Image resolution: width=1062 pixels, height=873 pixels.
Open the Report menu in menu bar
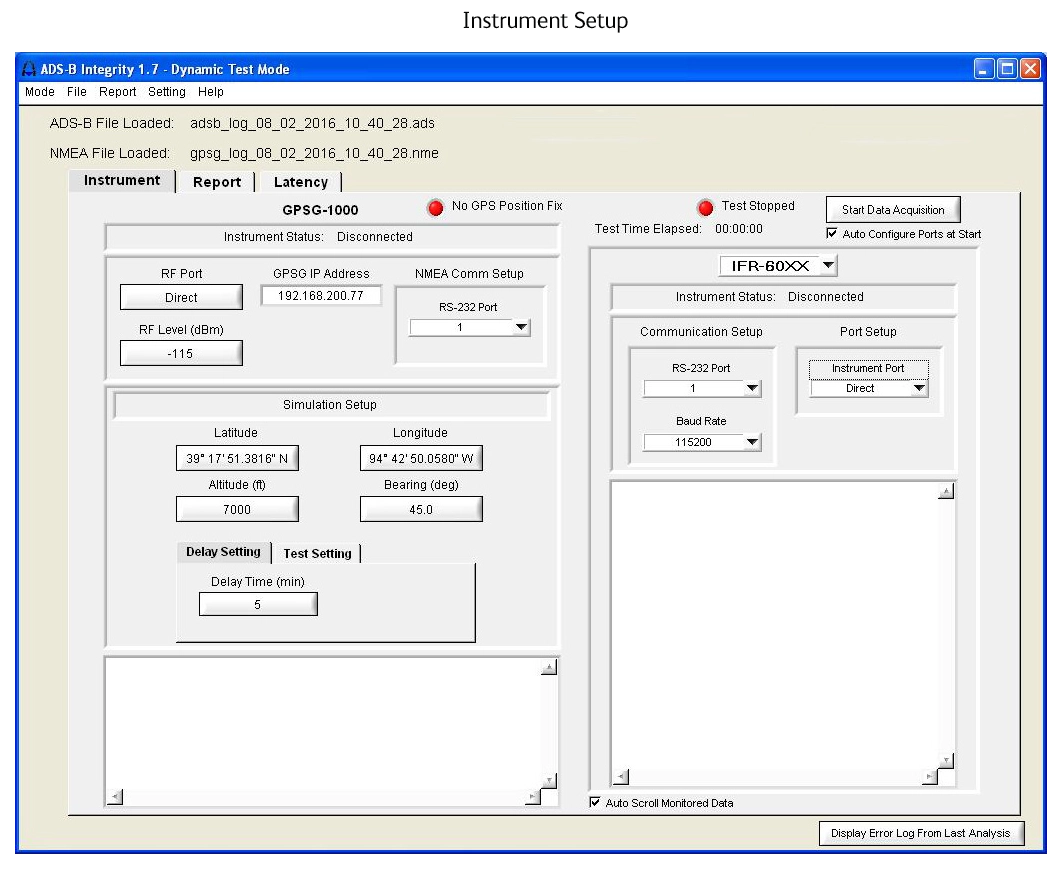[117, 92]
